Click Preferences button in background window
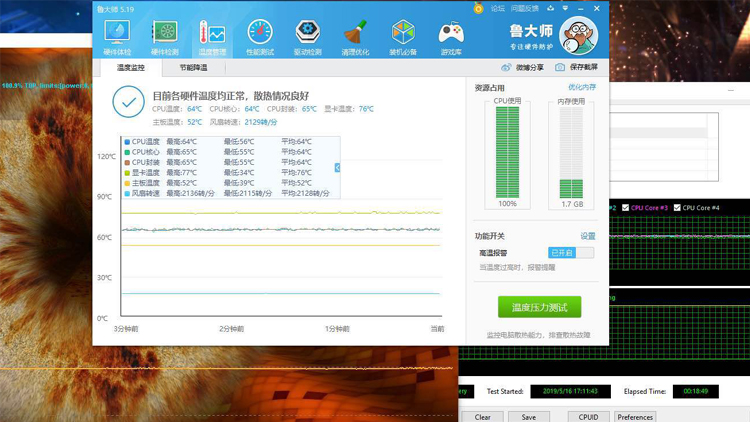 click(635, 417)
